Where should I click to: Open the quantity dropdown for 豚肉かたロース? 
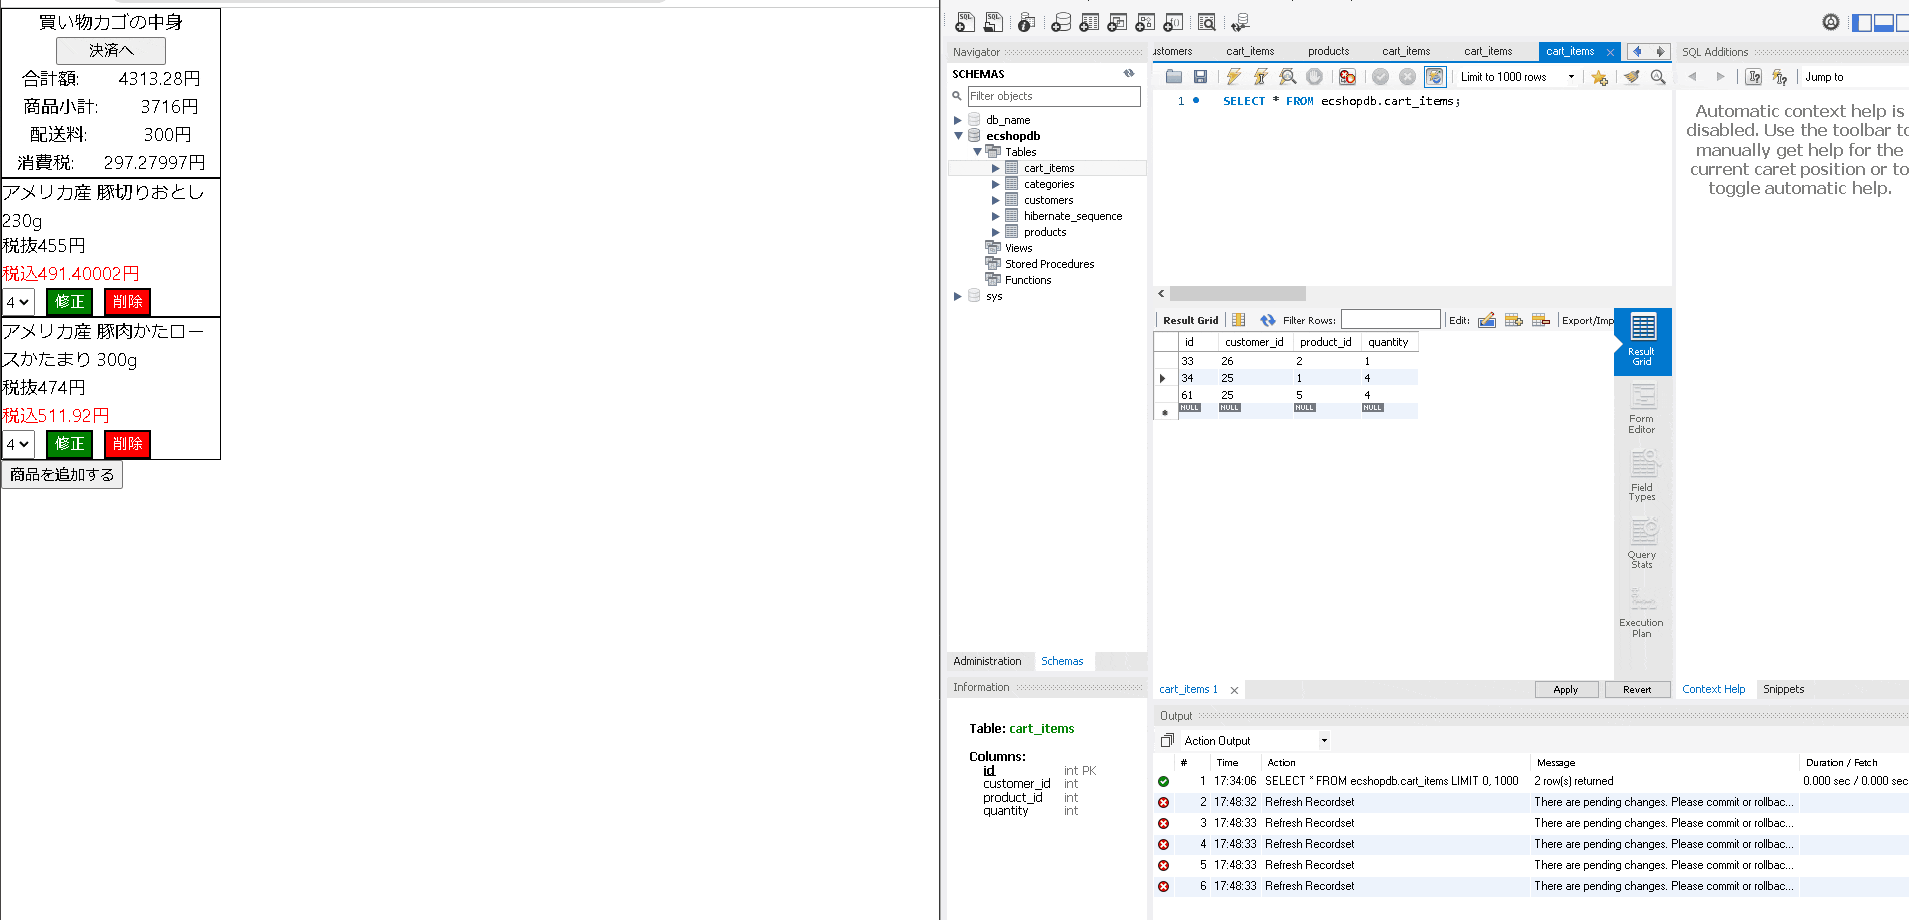click(x=18, y=444)
